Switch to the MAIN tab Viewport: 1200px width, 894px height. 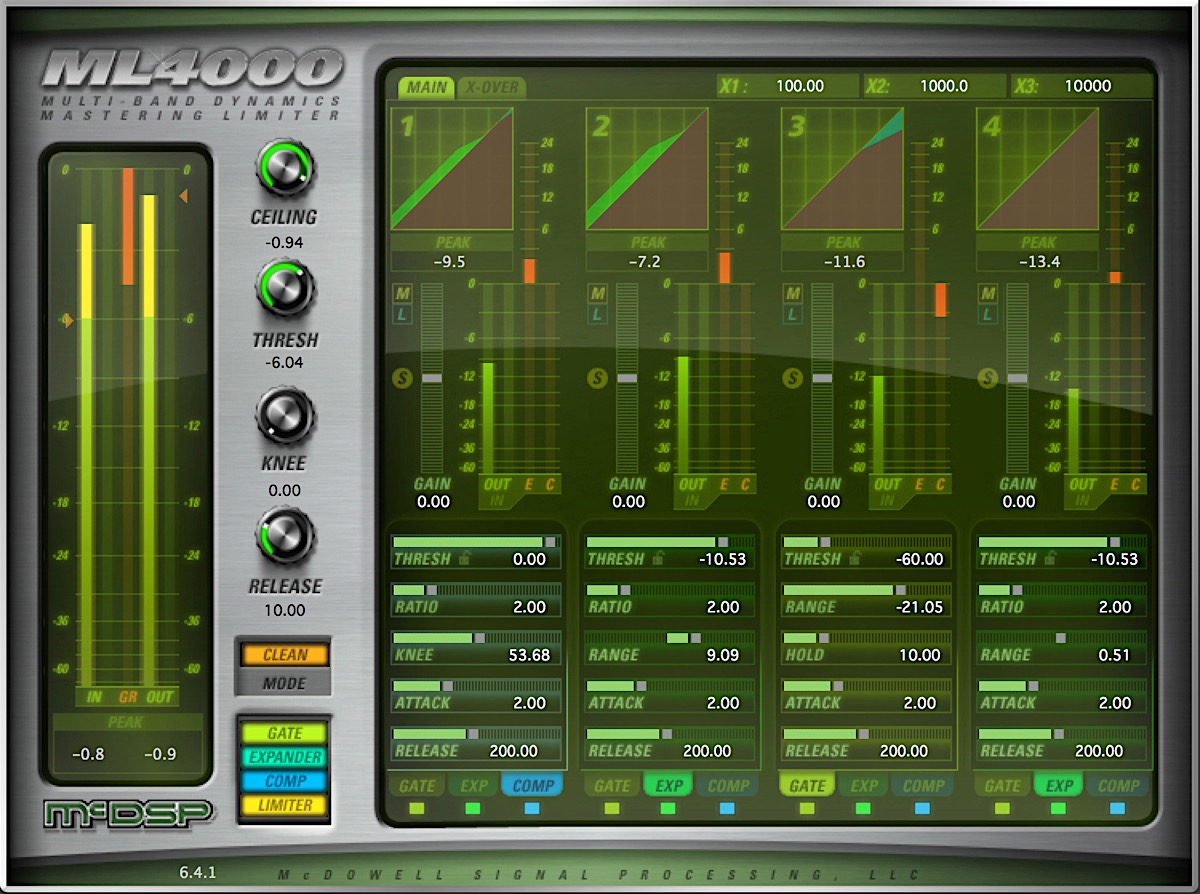click(426, 87)
